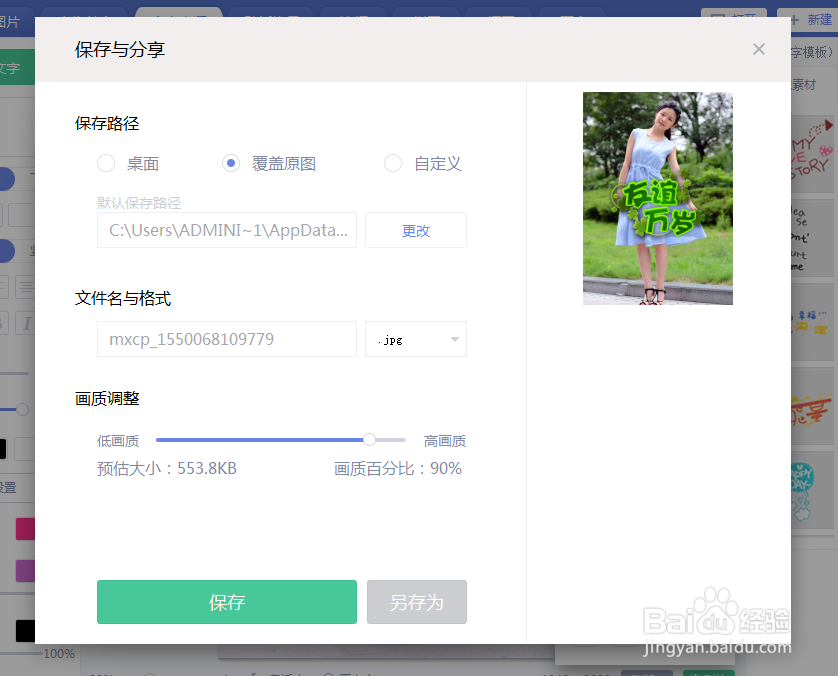
Task: Click the green 保存 button
Action: tap(227, 602)
